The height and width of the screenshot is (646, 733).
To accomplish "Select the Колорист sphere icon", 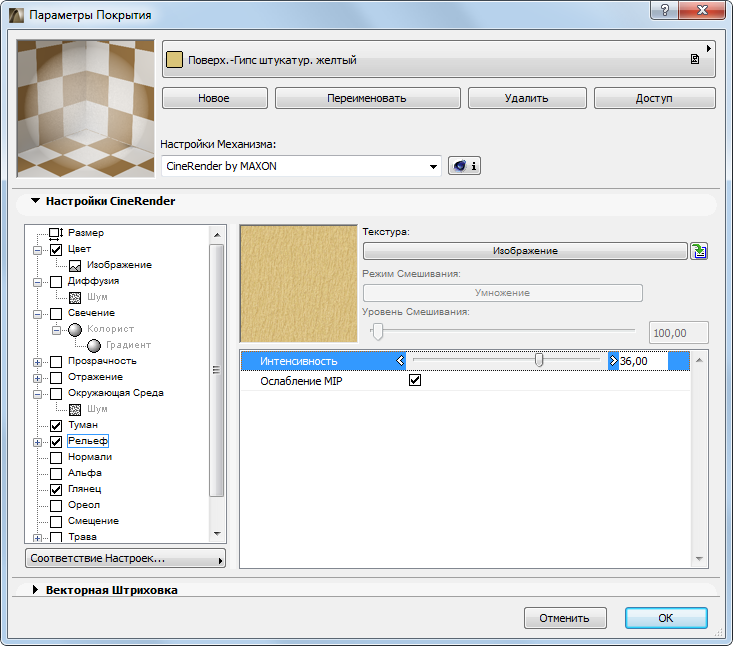I will point(75,330).
